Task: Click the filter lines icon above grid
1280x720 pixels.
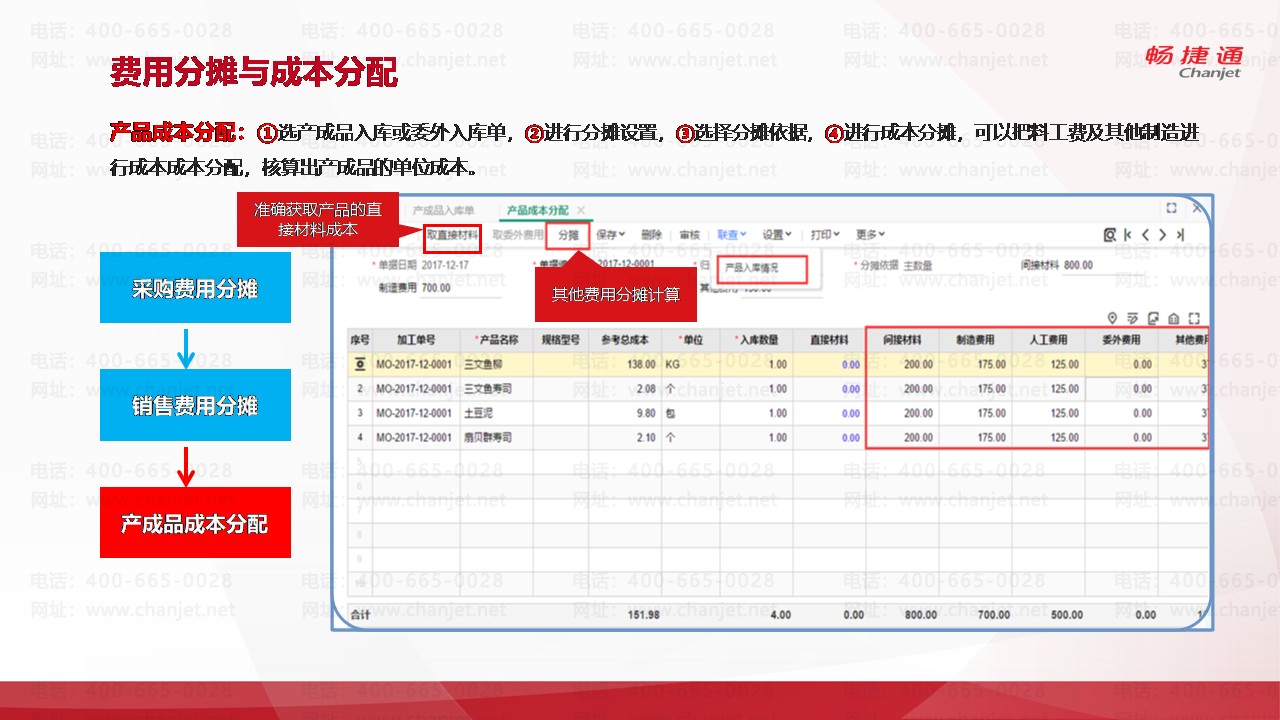Action: [x=1135, y=318]
